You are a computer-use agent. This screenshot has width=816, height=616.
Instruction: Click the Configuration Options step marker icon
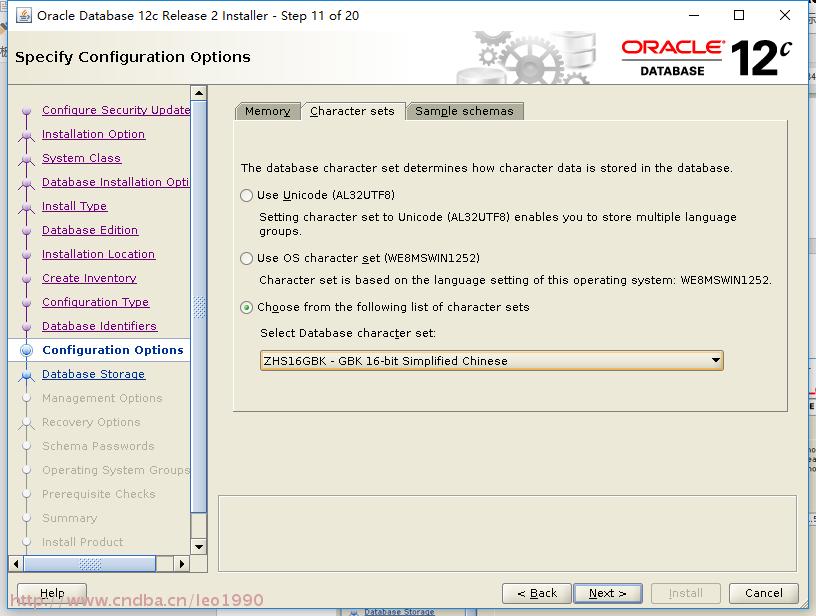[x=26, y=350]
